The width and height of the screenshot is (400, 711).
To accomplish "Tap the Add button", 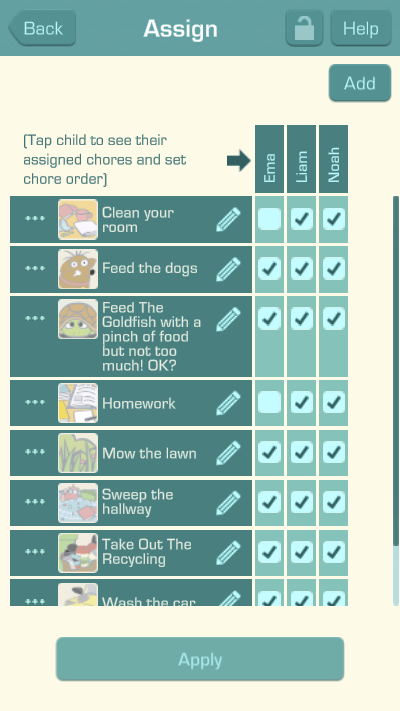I will click(360, 83).
